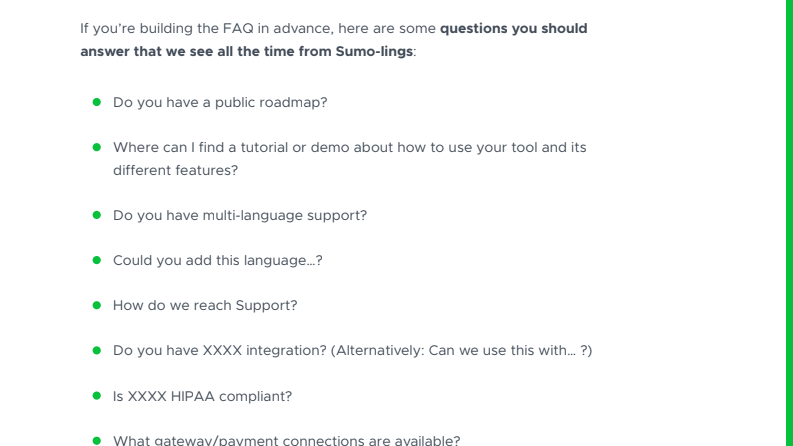Viewport: 793px width, 446px height.
Task: Click the bold 'answer that we see all the time' line
Action: point(246,52)
